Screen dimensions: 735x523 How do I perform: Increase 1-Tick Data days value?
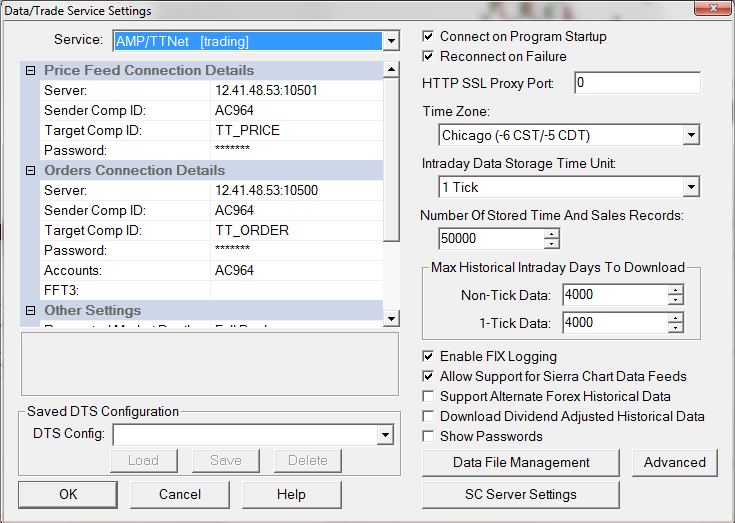point(675,318)
